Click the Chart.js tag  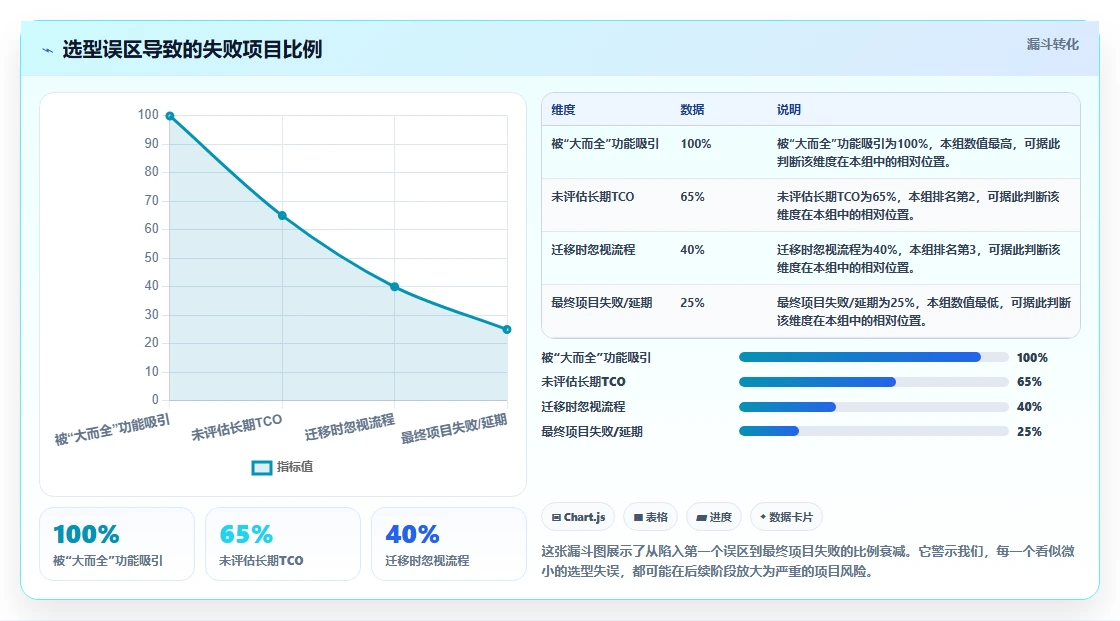tap(579, 517)
